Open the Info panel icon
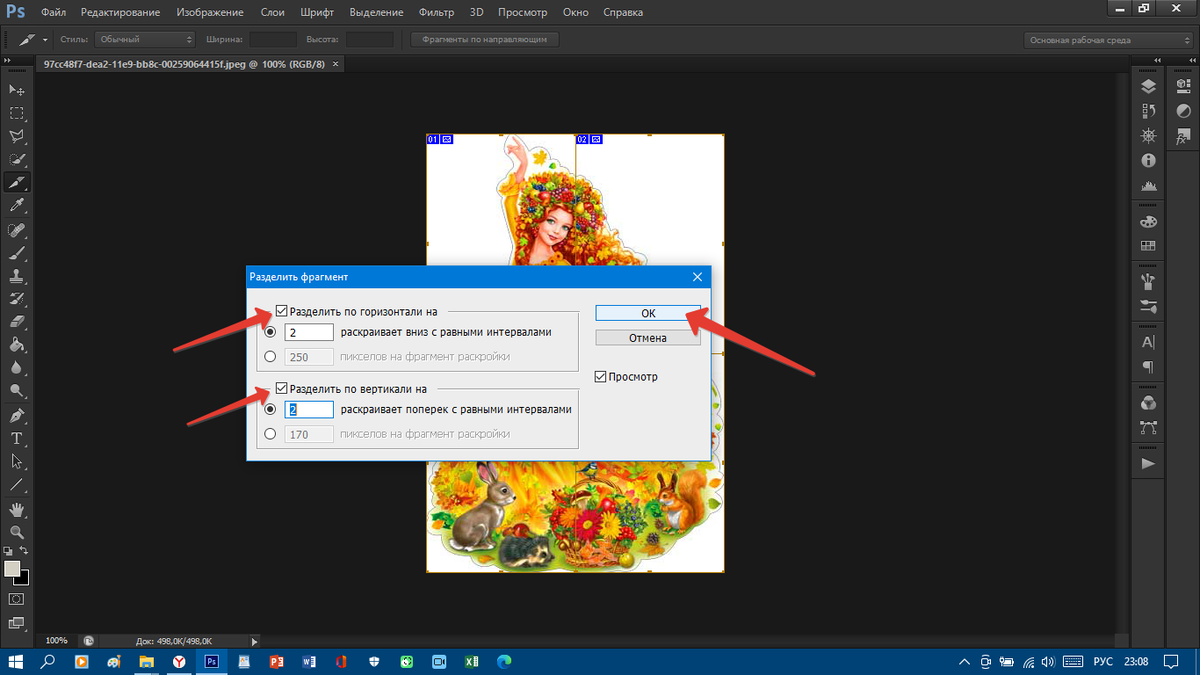This screenshot has height=675, width=1200. point(1148,160)
